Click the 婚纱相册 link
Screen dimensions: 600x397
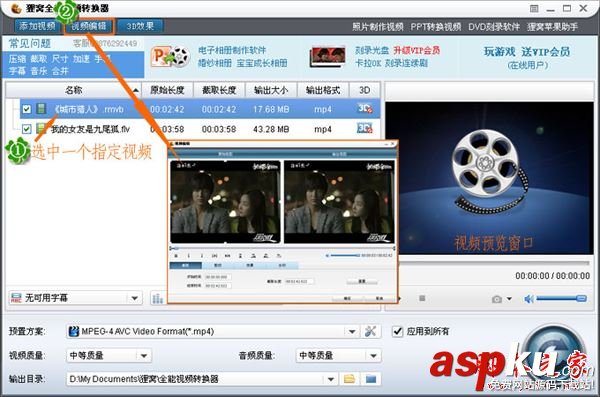[x=215, y=63]
